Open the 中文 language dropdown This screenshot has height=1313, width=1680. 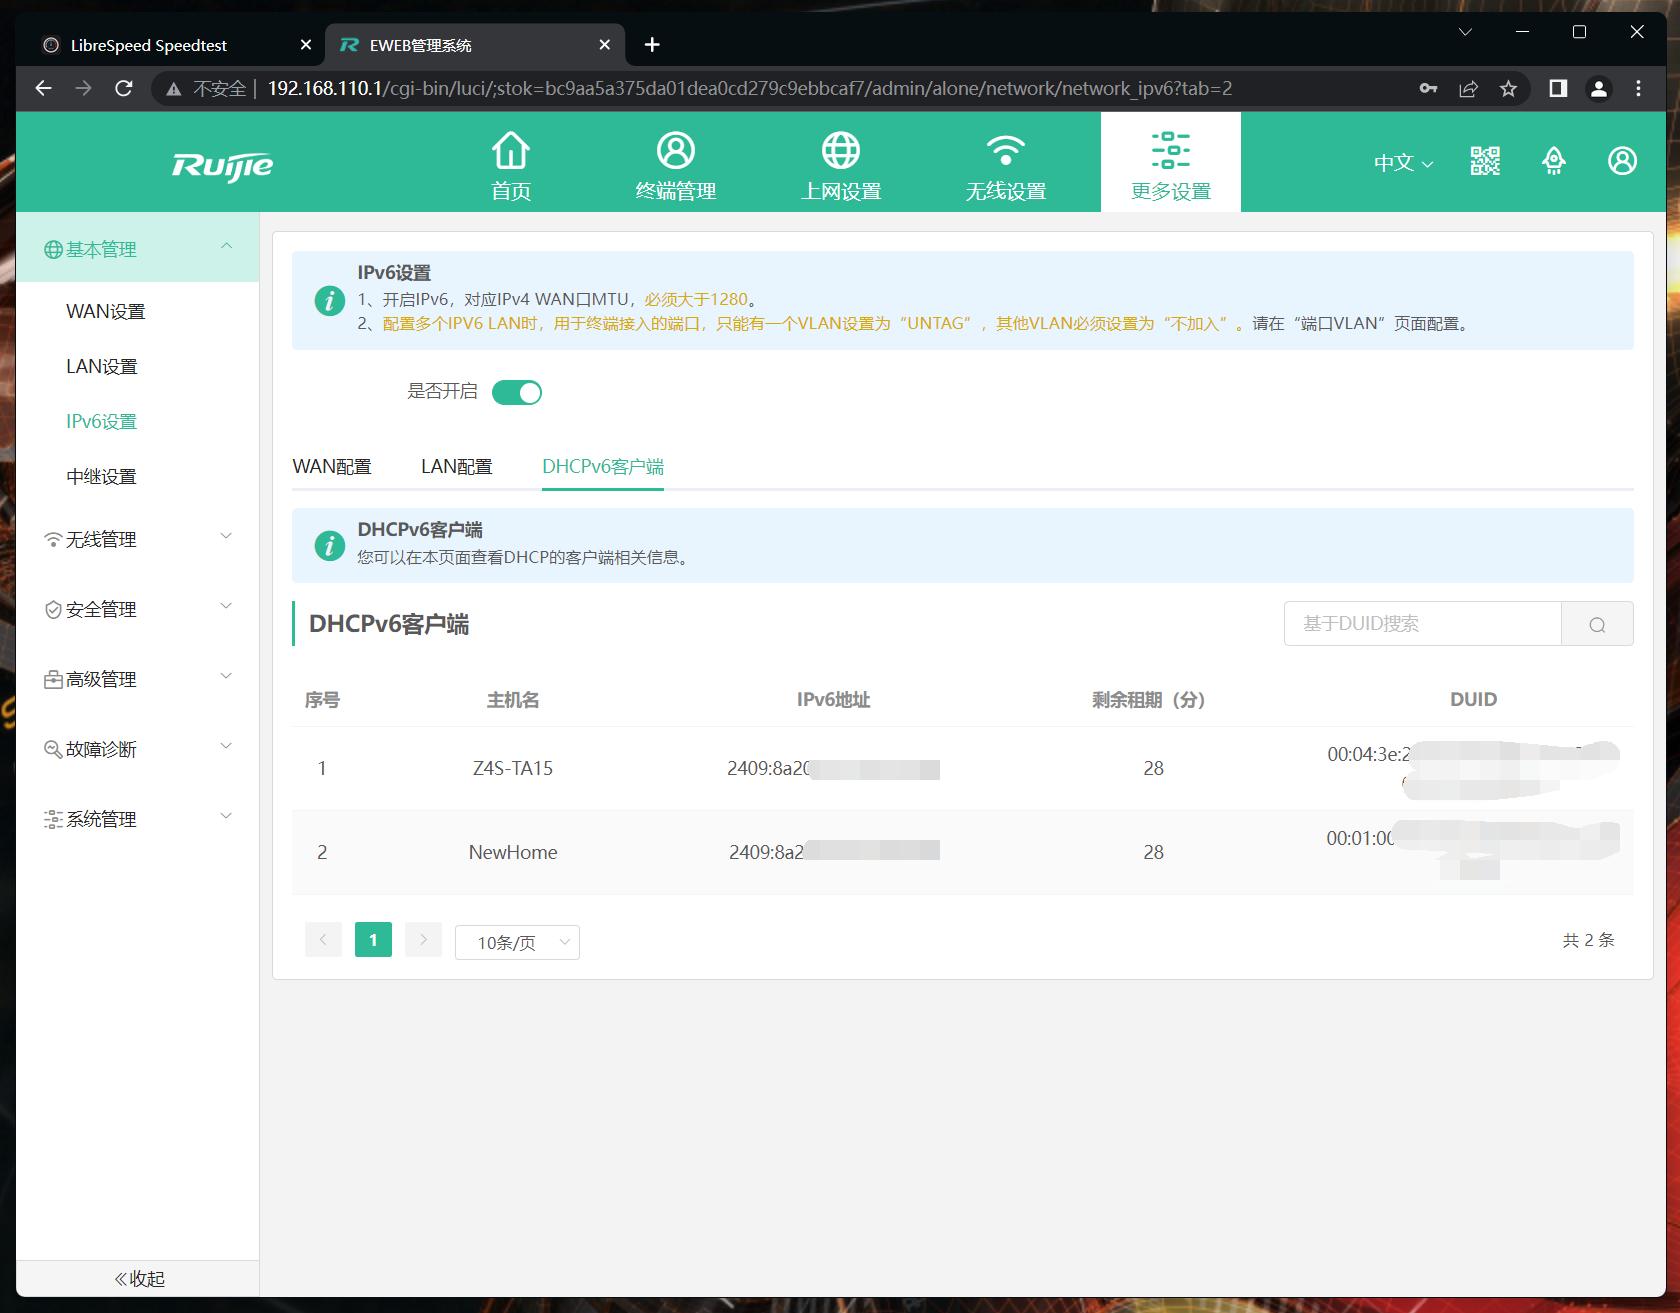pyautogui.click(x=1402, y=163)
